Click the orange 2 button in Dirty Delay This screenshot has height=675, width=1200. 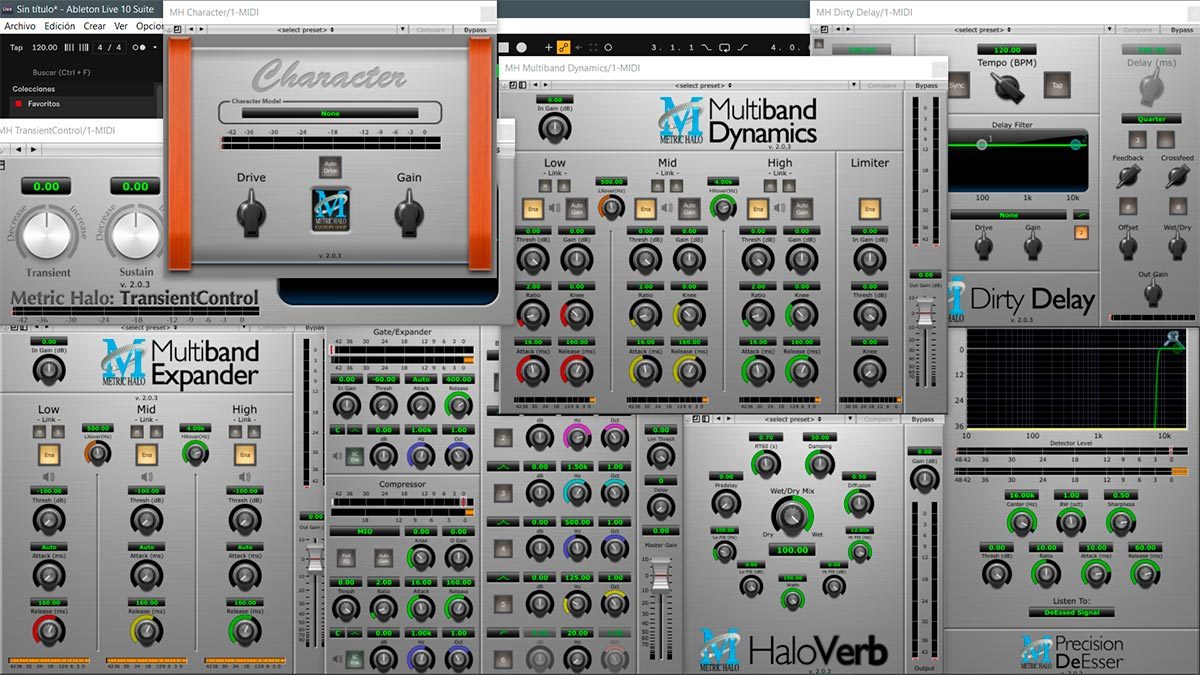pyautogui.click(x=1081, y=233)
